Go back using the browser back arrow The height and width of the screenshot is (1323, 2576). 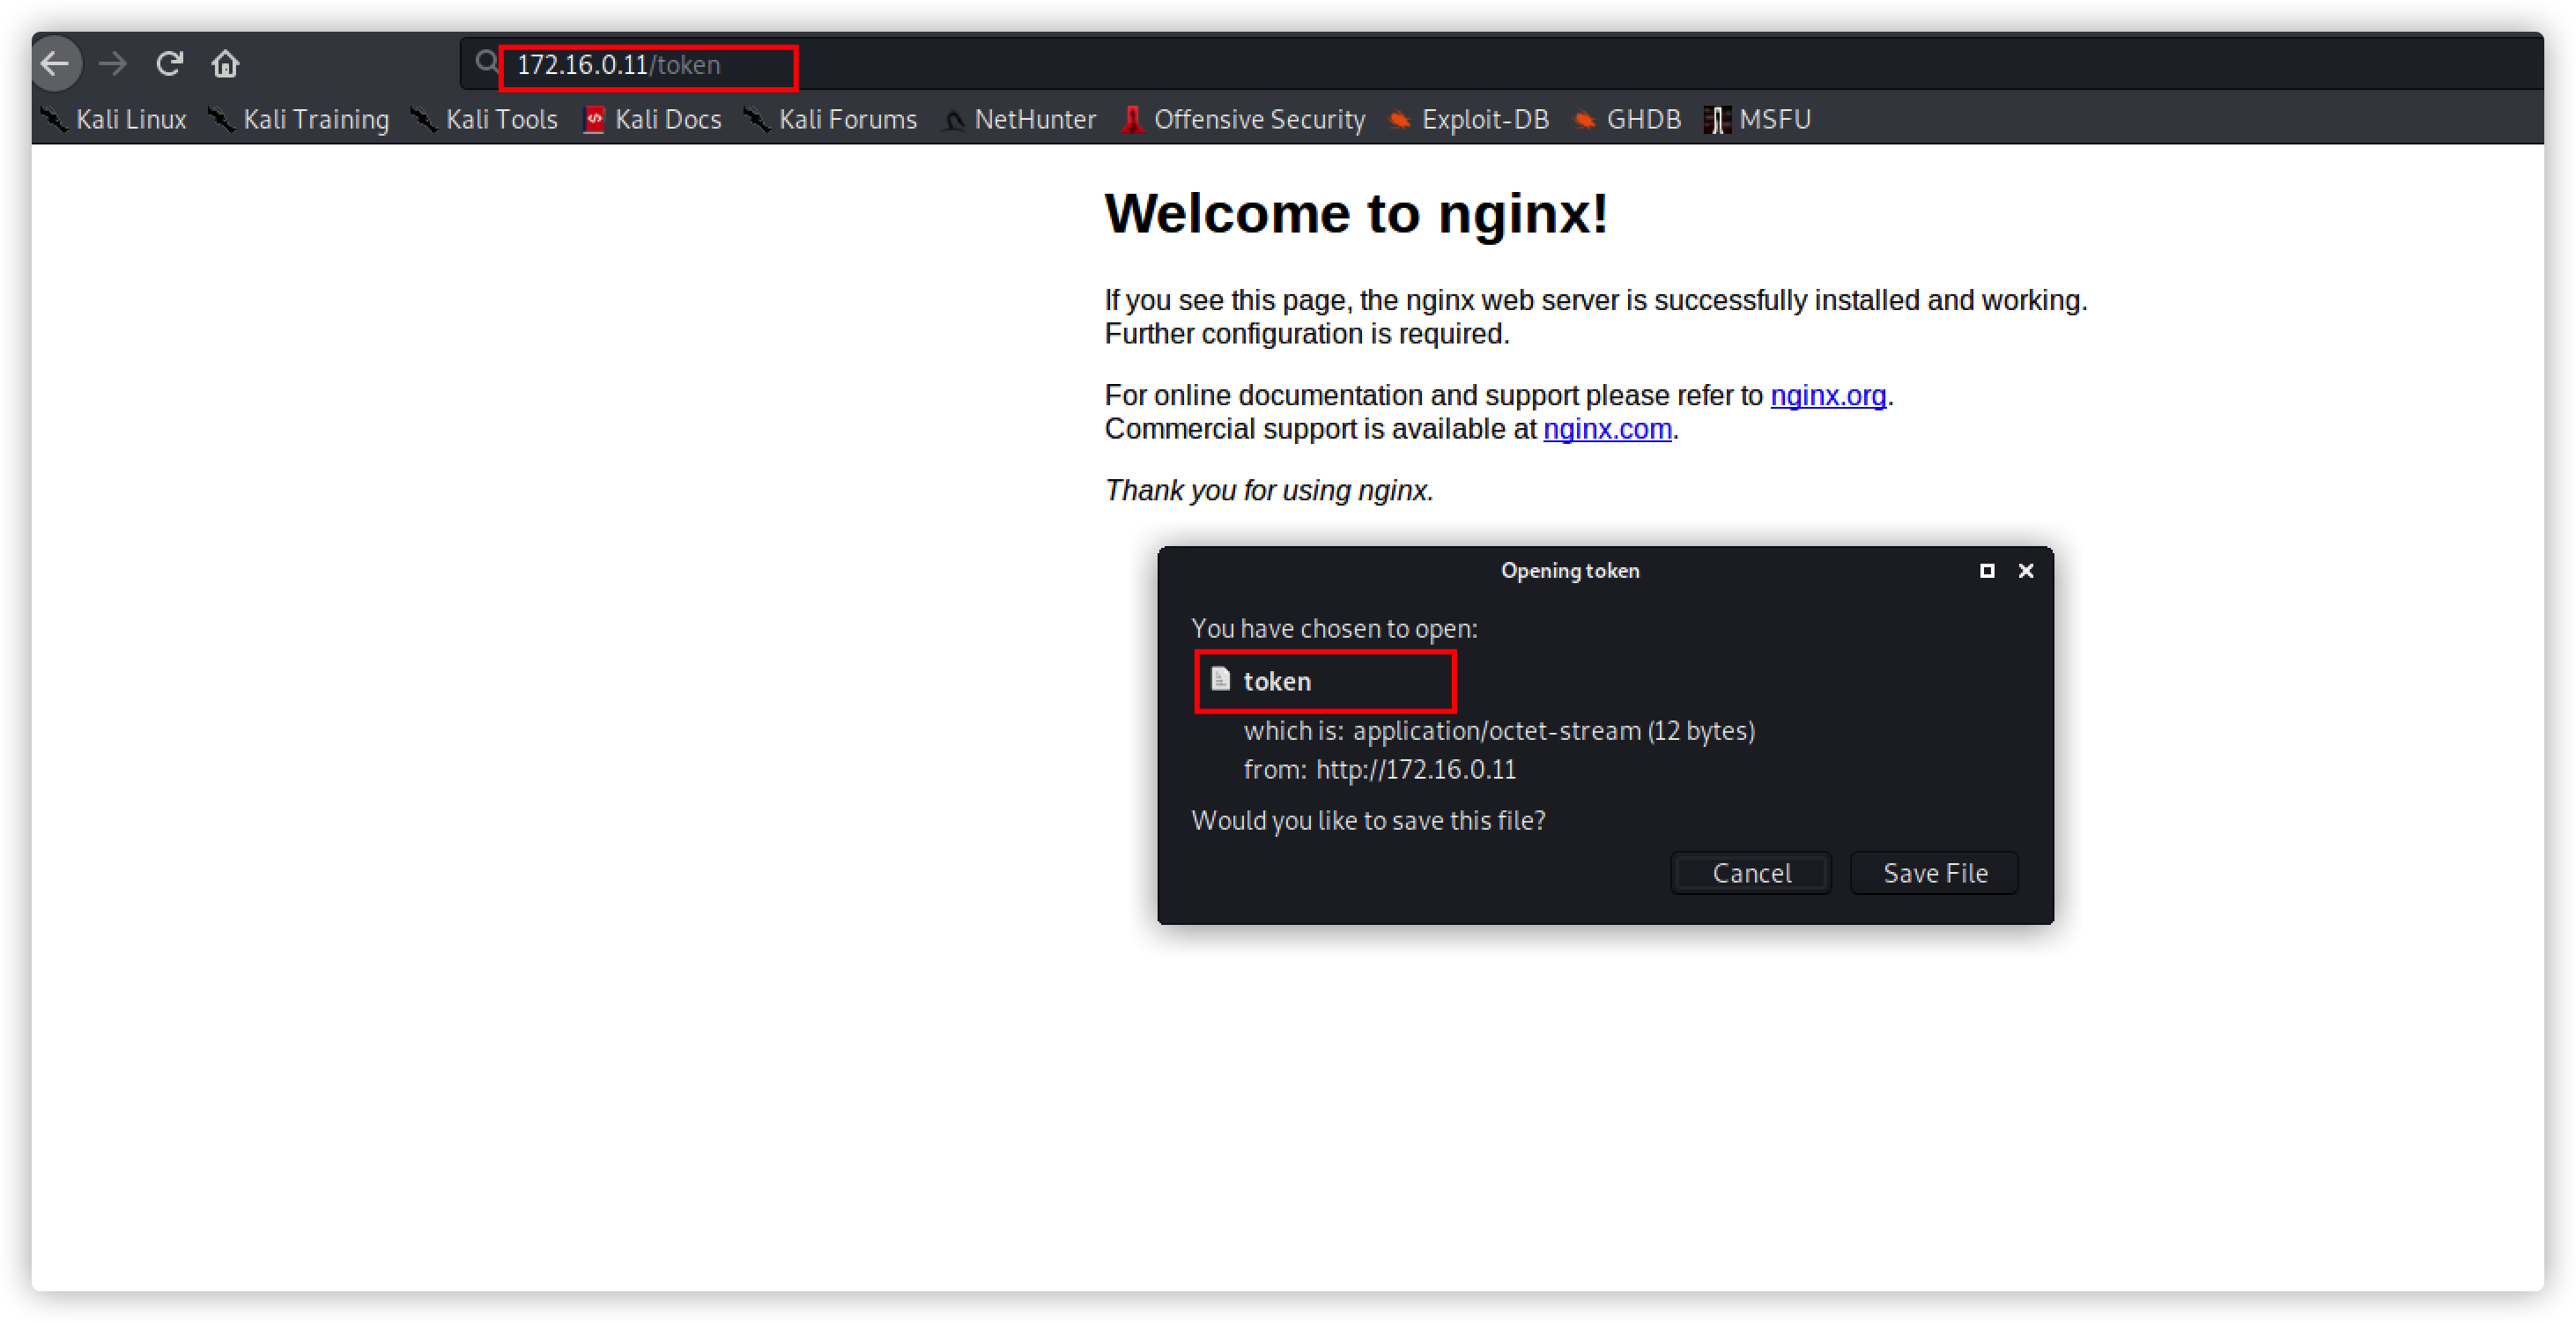56,64
